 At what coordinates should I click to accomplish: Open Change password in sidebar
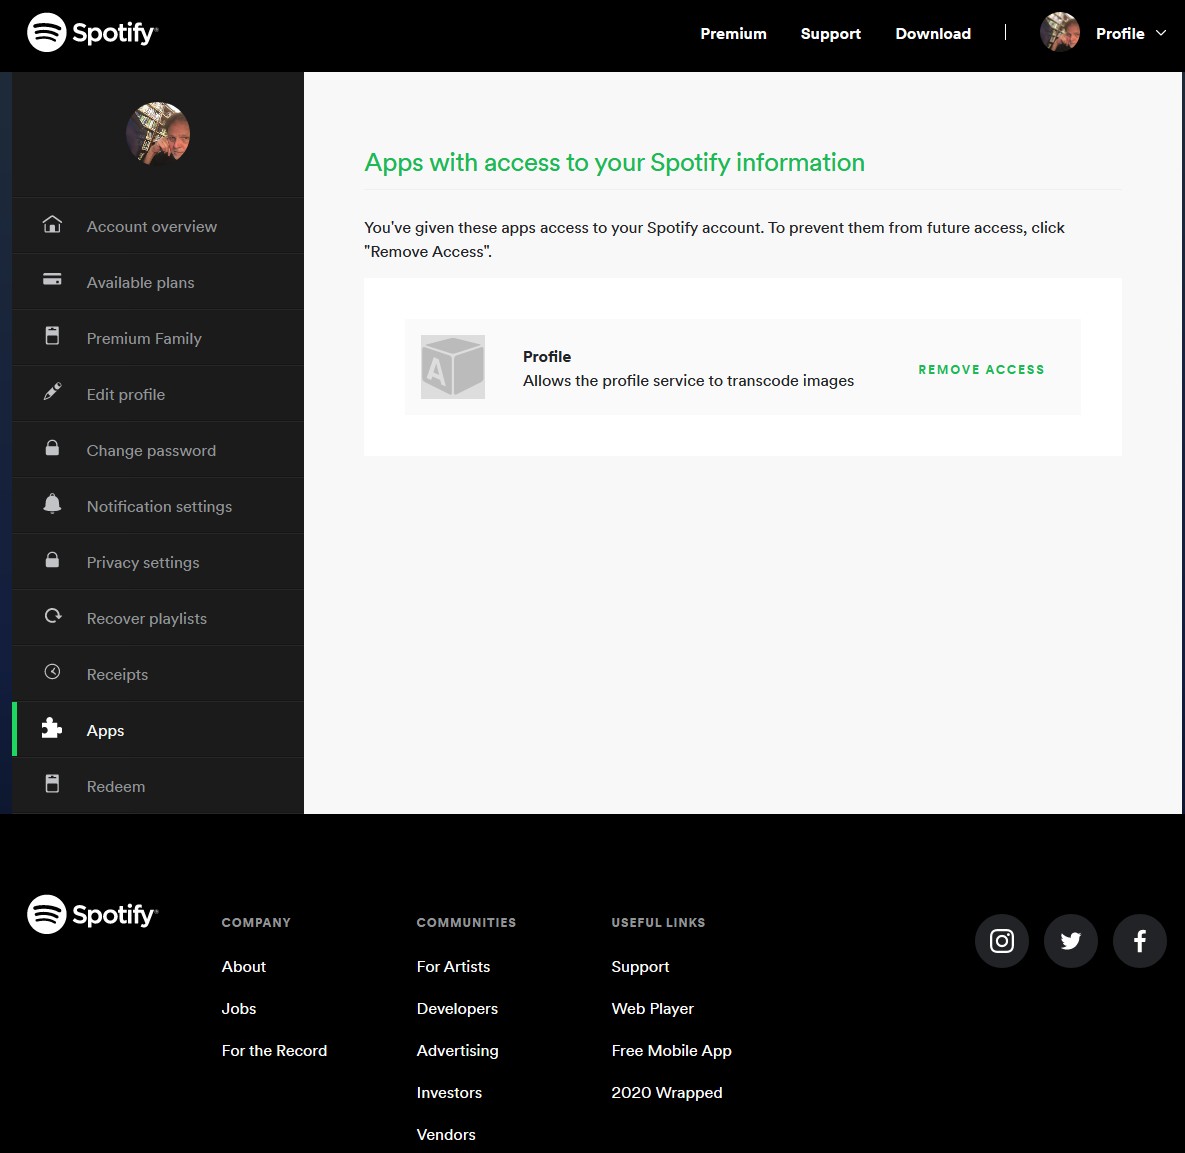(x=158, y=450)
